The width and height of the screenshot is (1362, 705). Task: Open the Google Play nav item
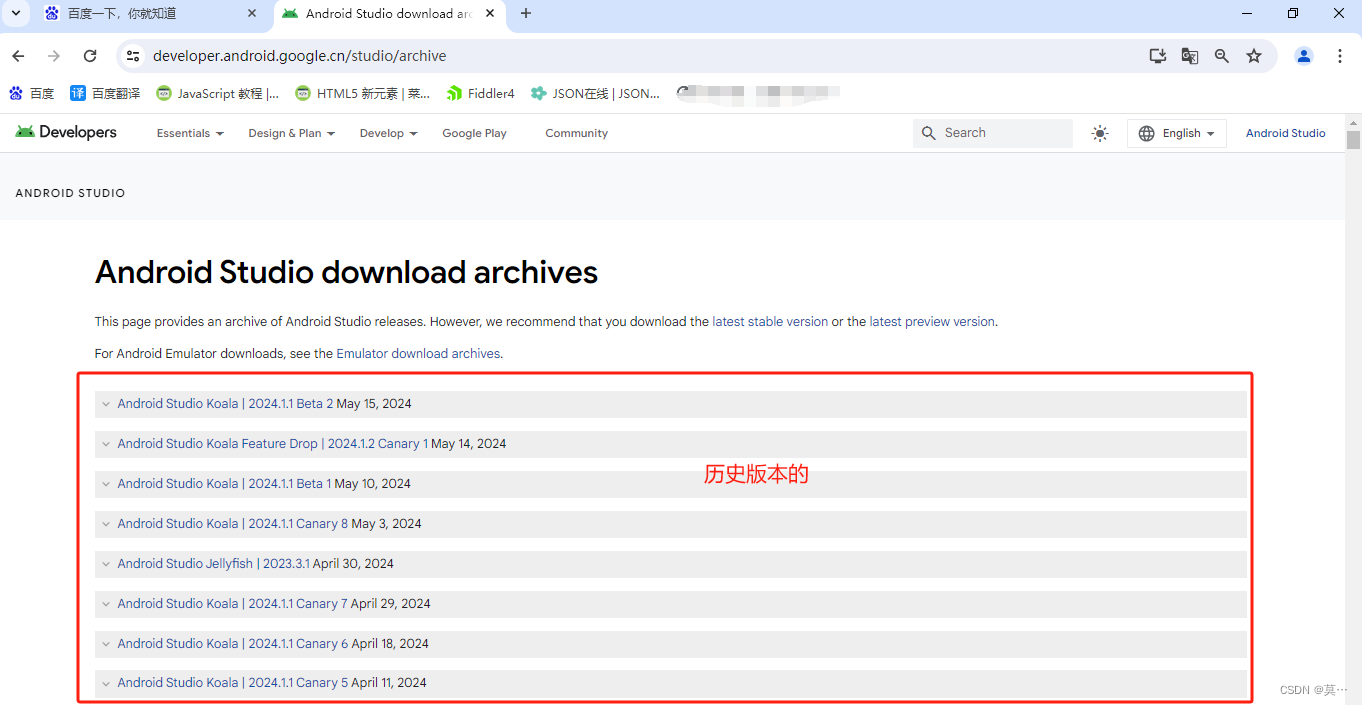coord(474,133)
